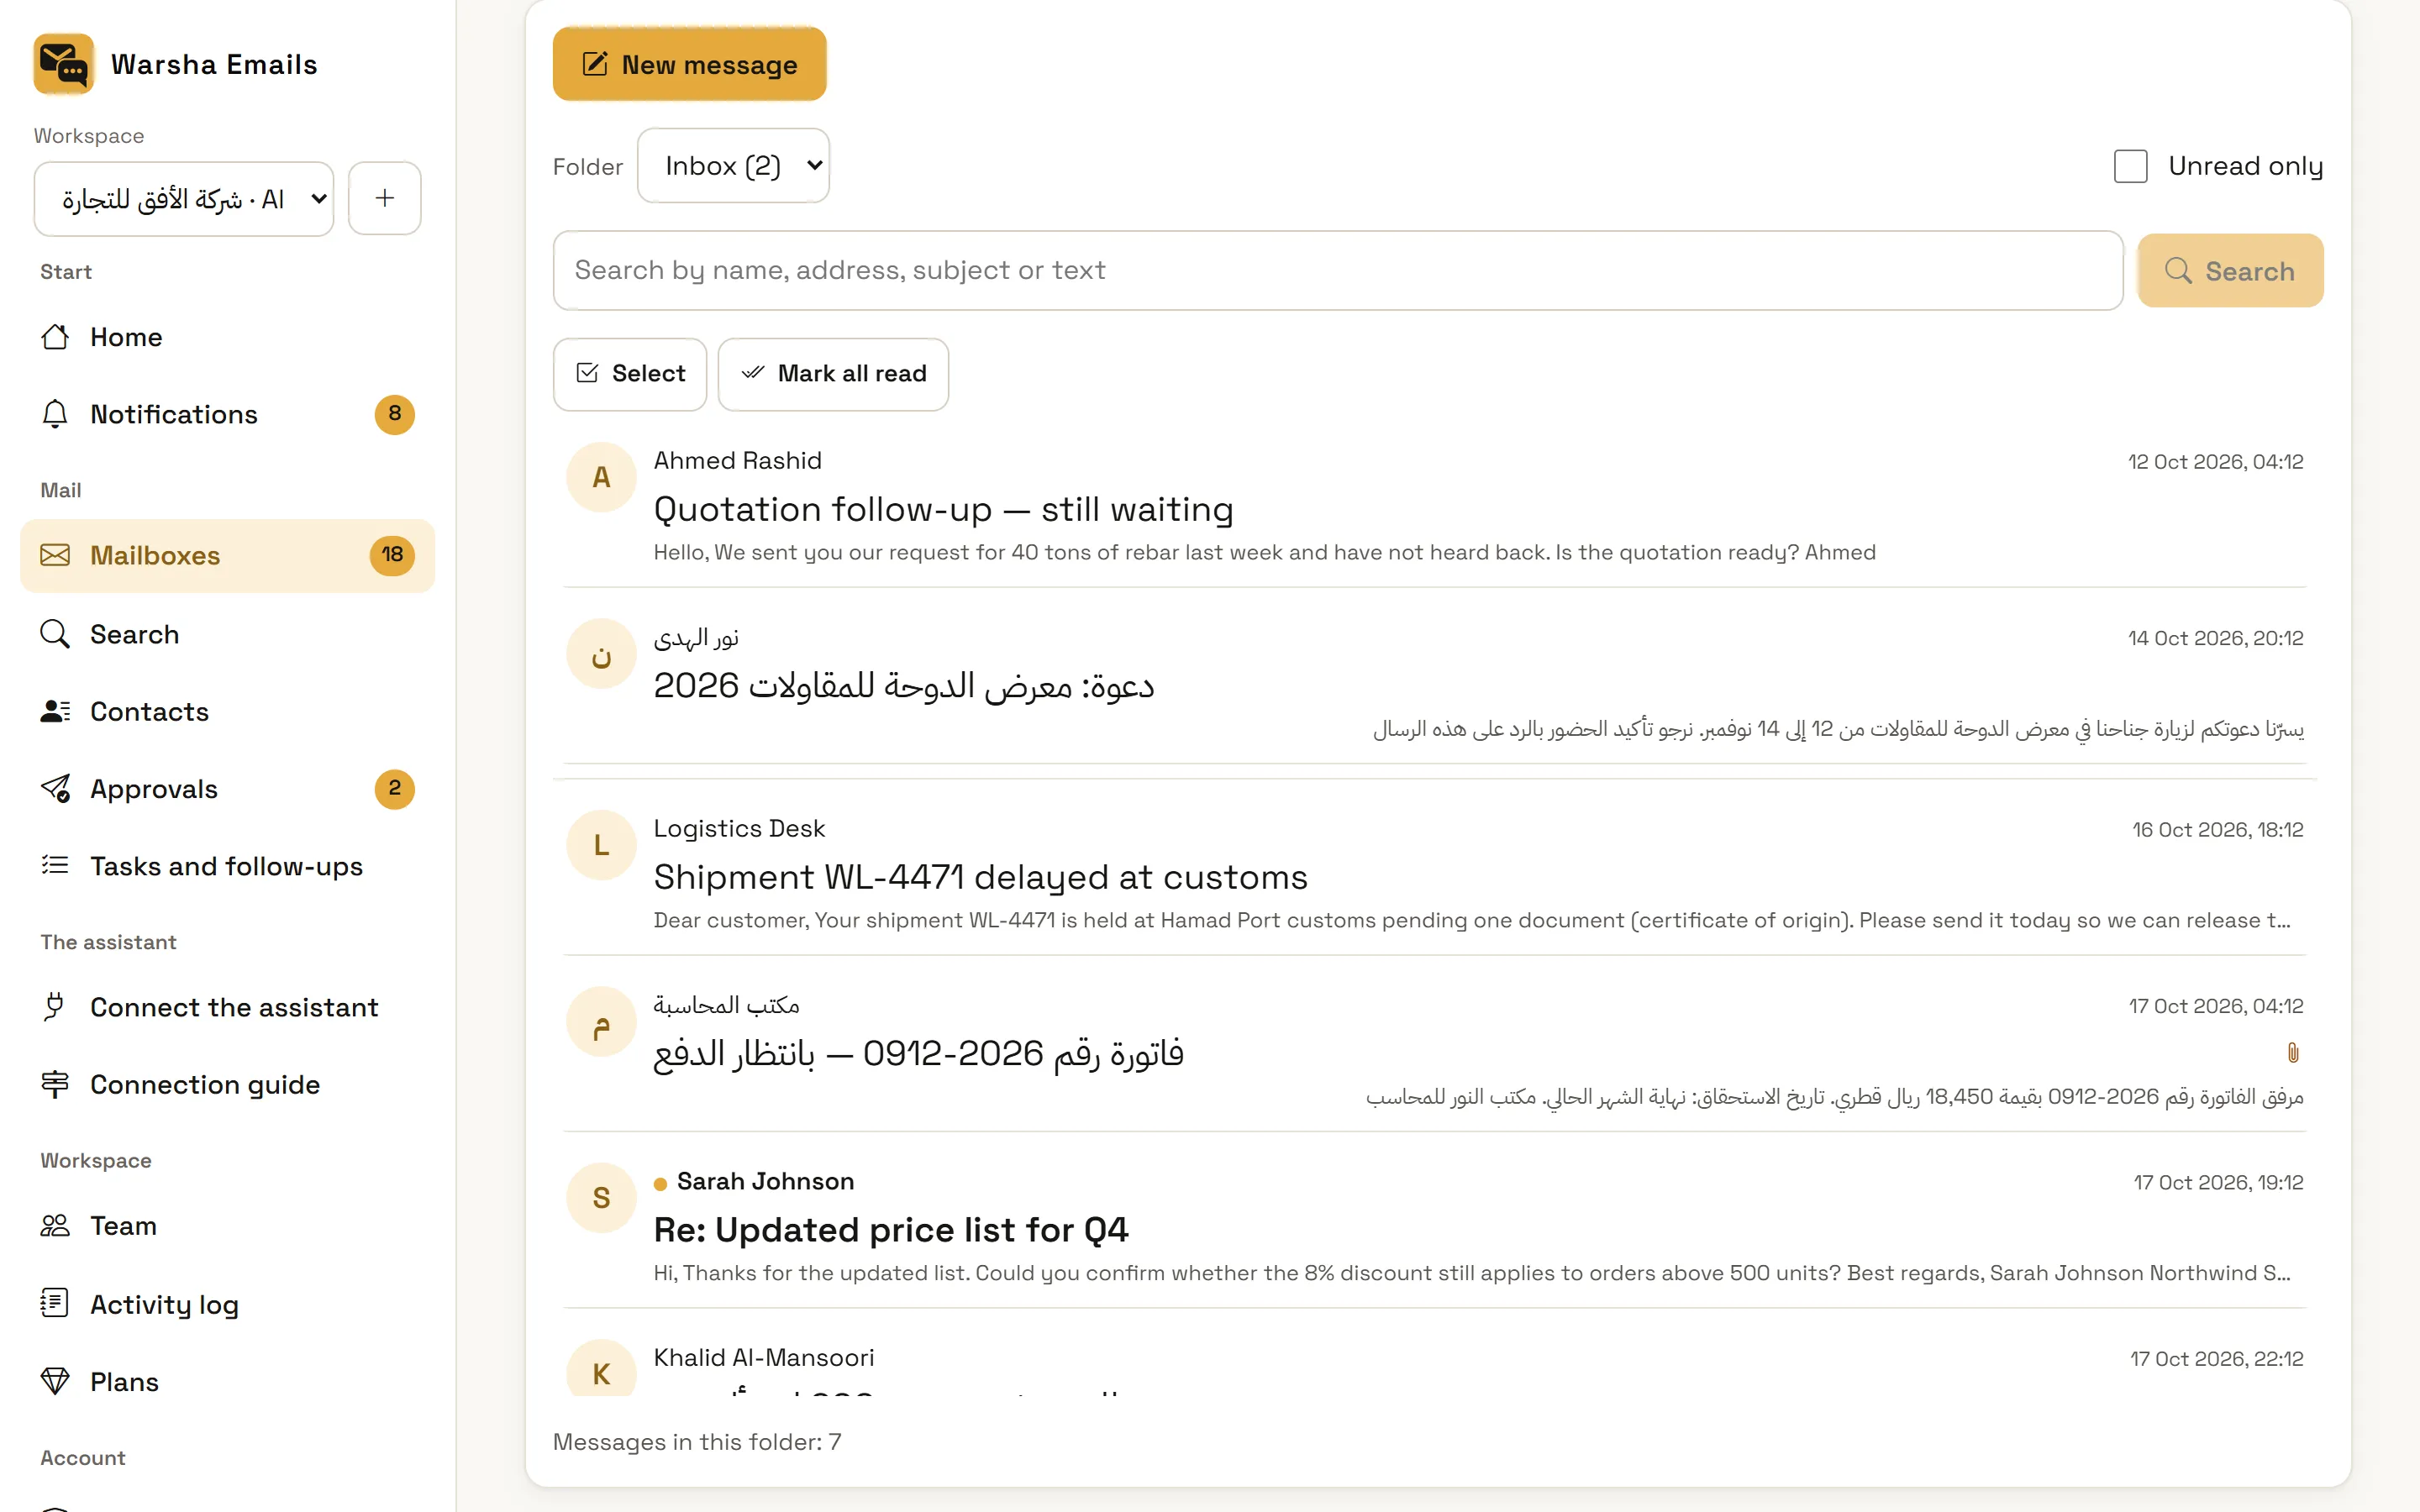Click the sidebar Search magnifier icon
2420x1512 pixels.
pyautogui.click(x=55, y=634)
